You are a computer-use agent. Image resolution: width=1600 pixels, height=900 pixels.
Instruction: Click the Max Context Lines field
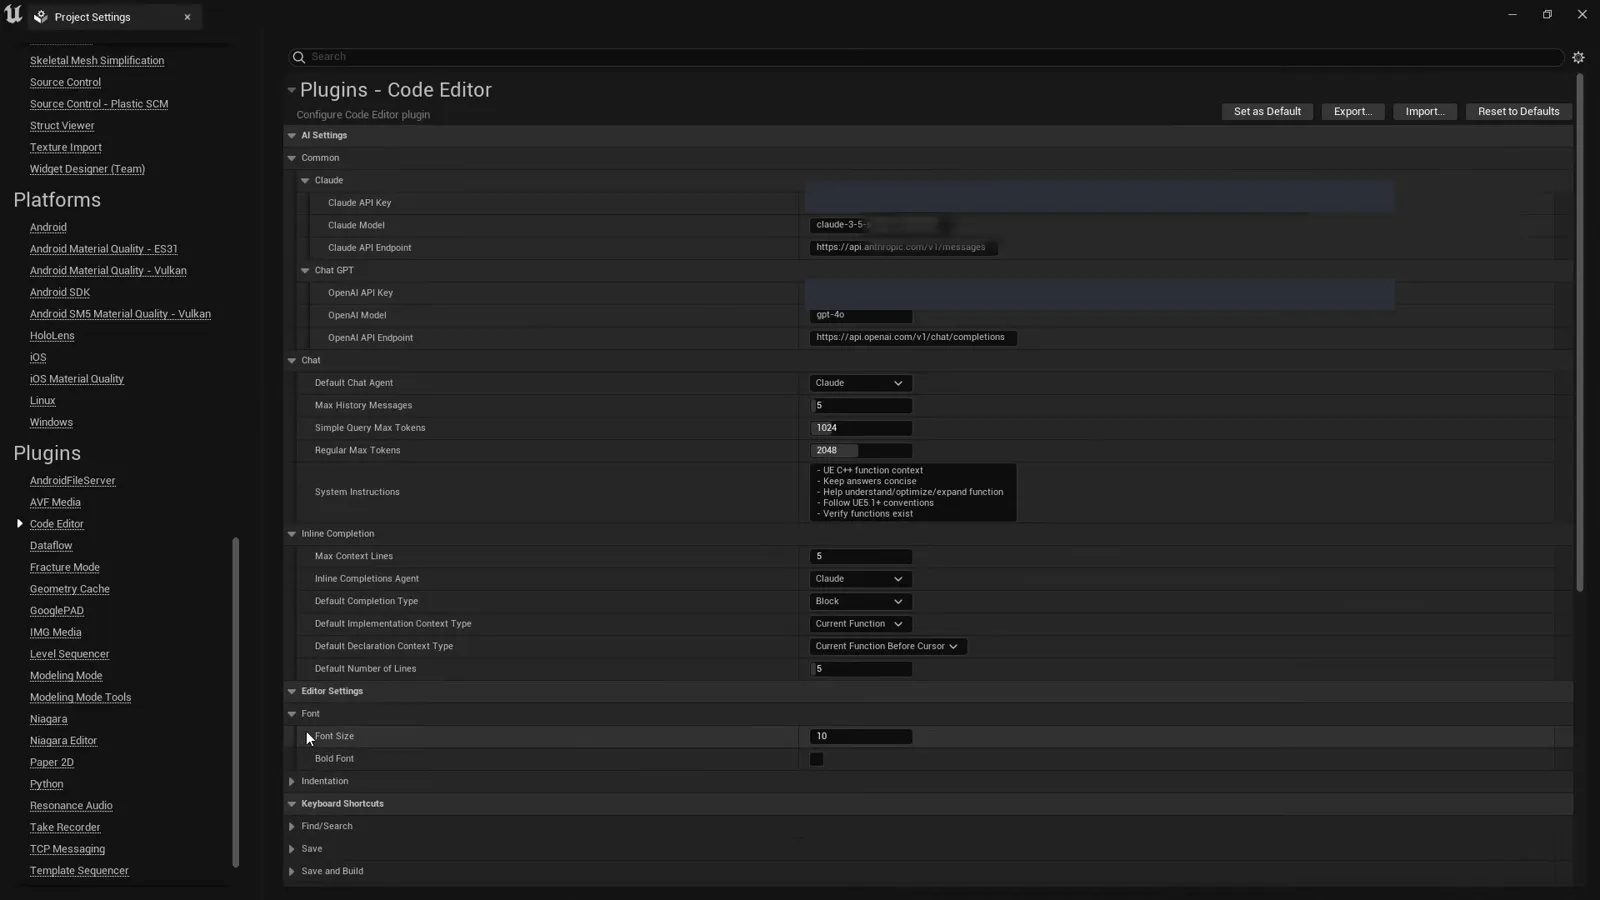point(860,557)
